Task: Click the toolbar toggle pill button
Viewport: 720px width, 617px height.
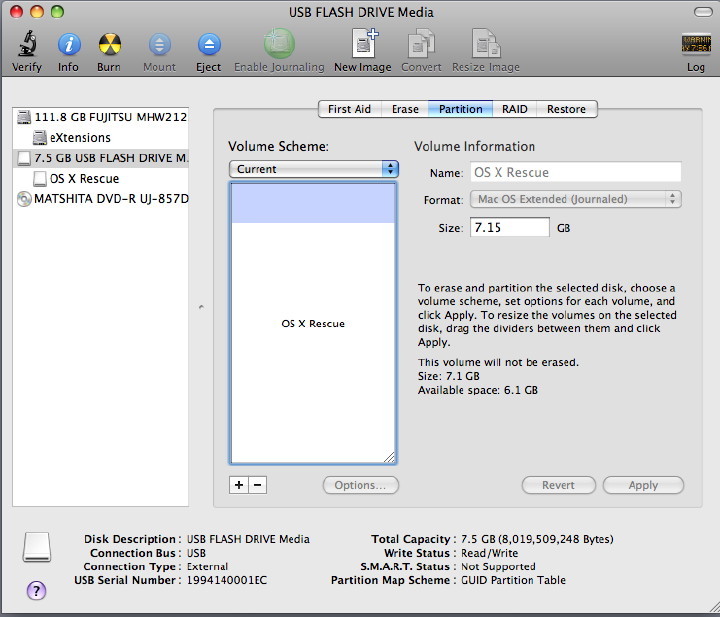Action: pyautogui.click(x=703, y=12)
